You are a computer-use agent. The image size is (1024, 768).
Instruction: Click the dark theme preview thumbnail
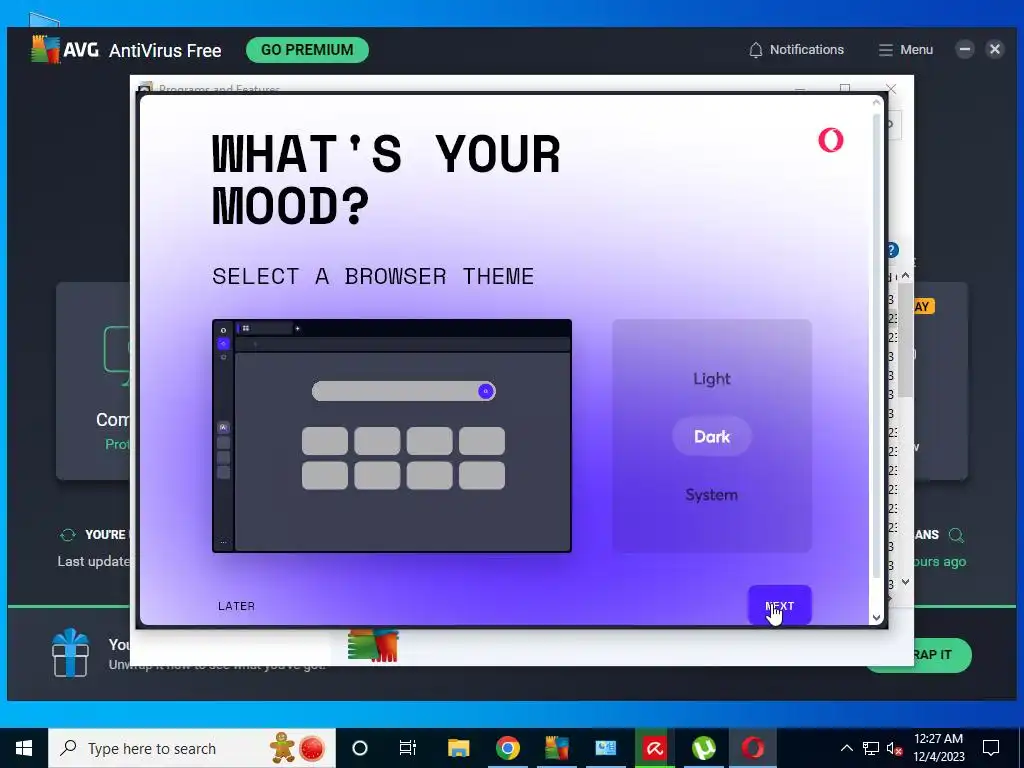coord(392,436)
